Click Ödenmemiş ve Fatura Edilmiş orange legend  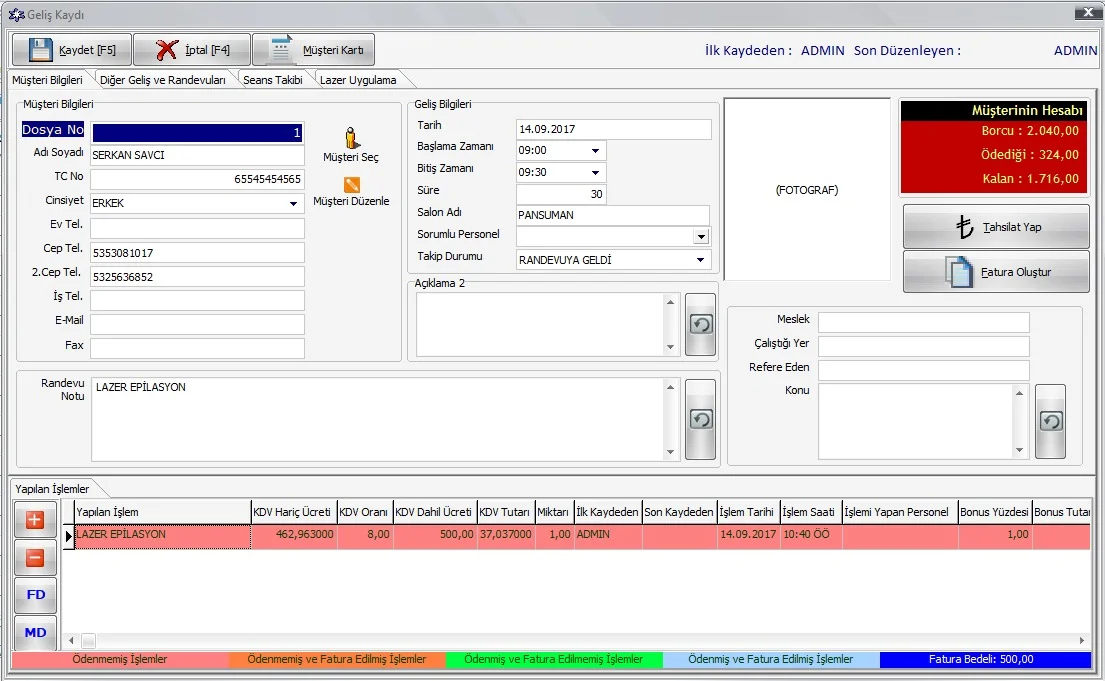point(337,659)
